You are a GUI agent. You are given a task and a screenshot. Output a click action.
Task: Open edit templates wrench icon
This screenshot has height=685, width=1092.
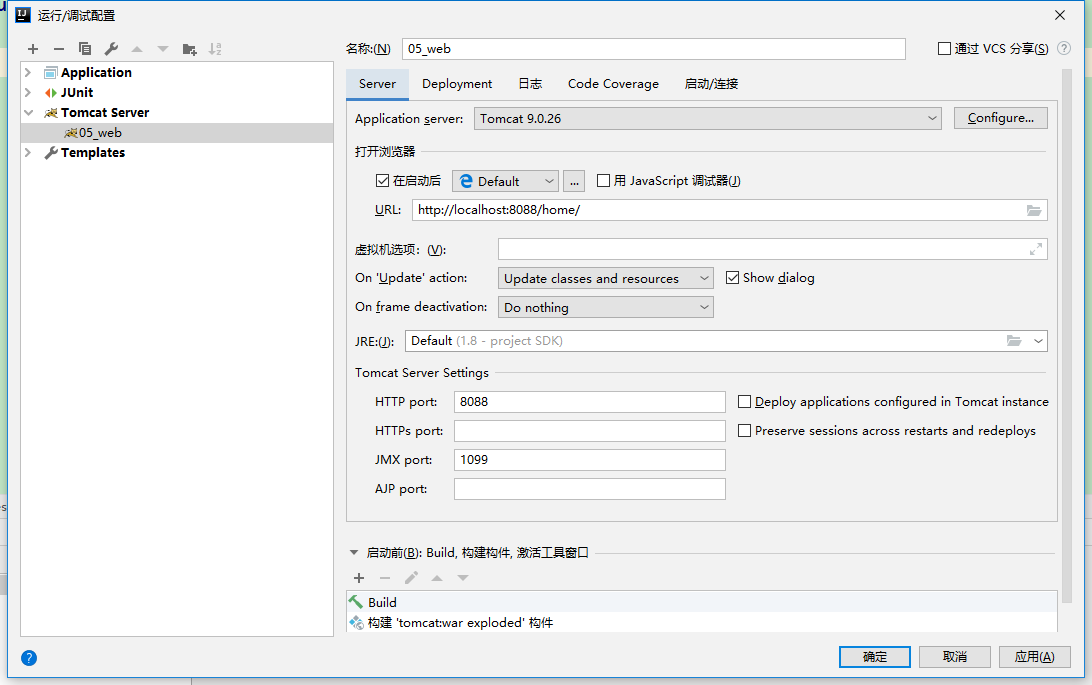click(x=111, y=49)
